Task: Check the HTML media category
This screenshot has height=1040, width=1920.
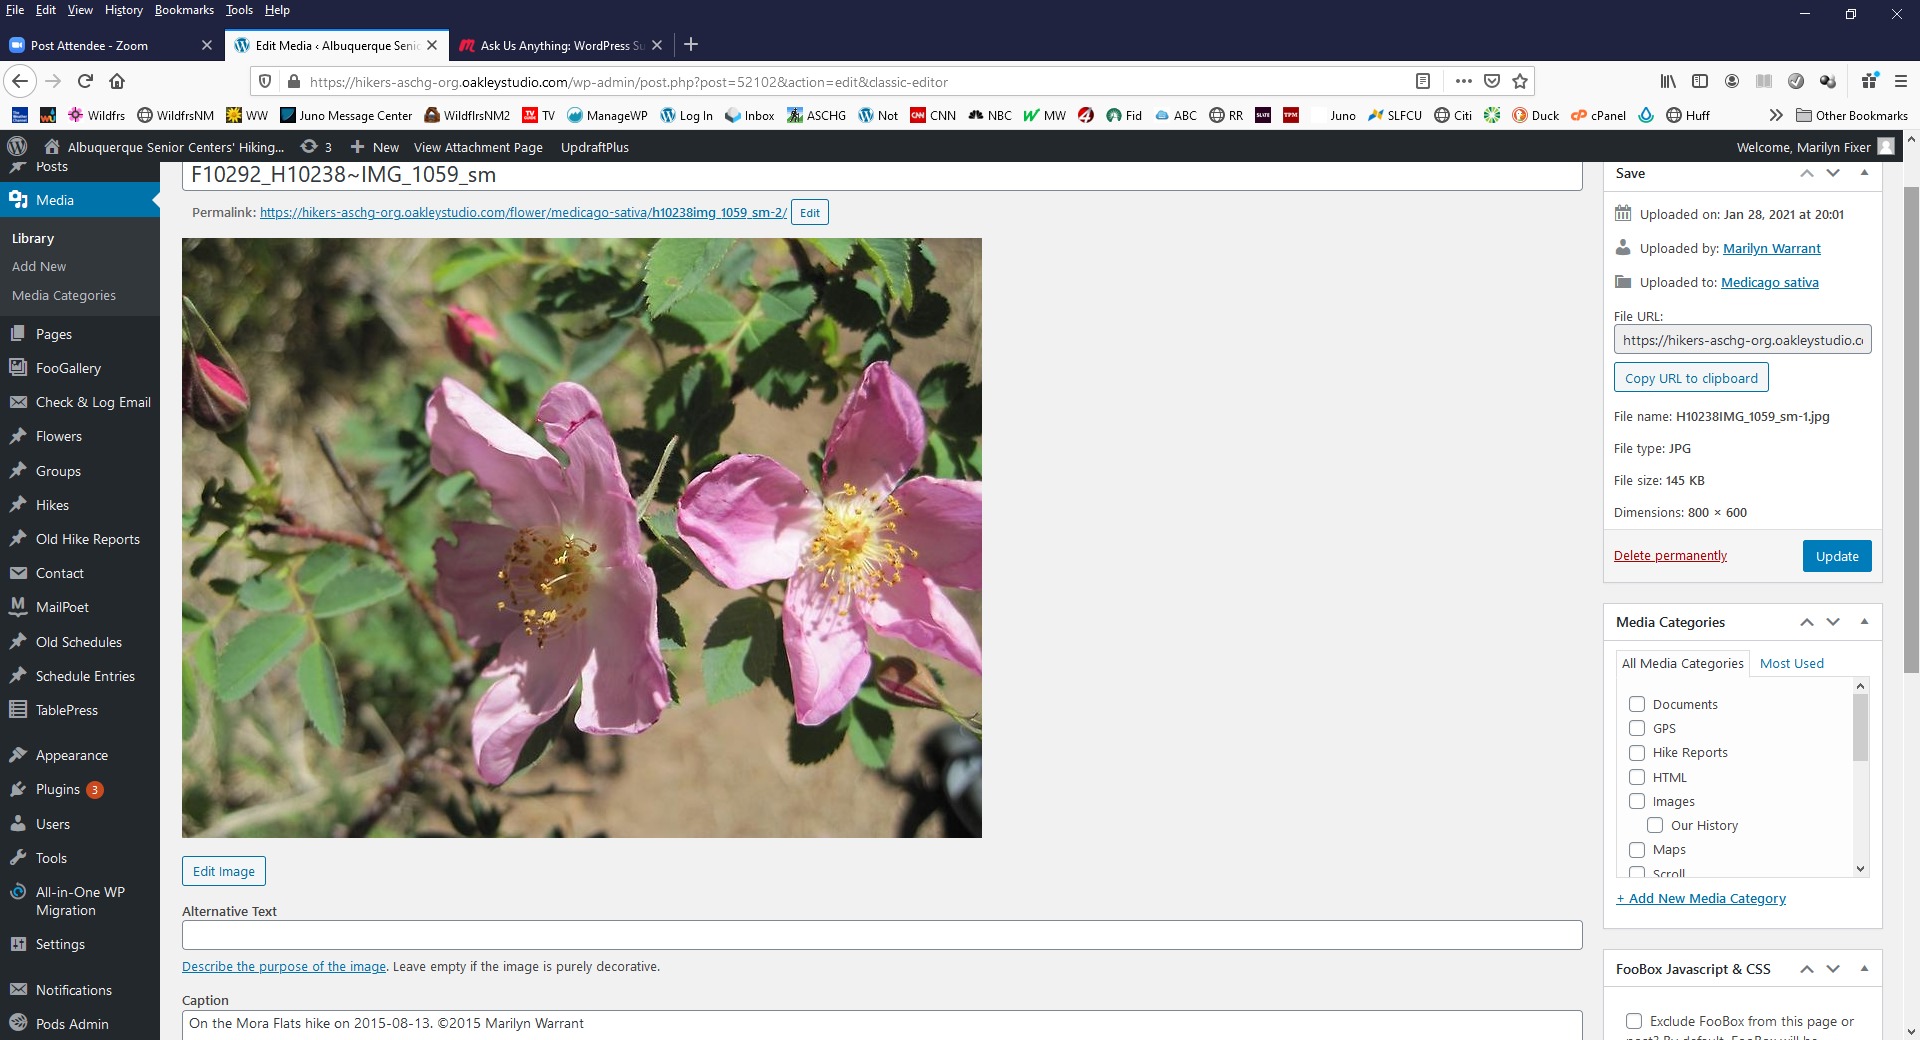Action: [1637, 777]
